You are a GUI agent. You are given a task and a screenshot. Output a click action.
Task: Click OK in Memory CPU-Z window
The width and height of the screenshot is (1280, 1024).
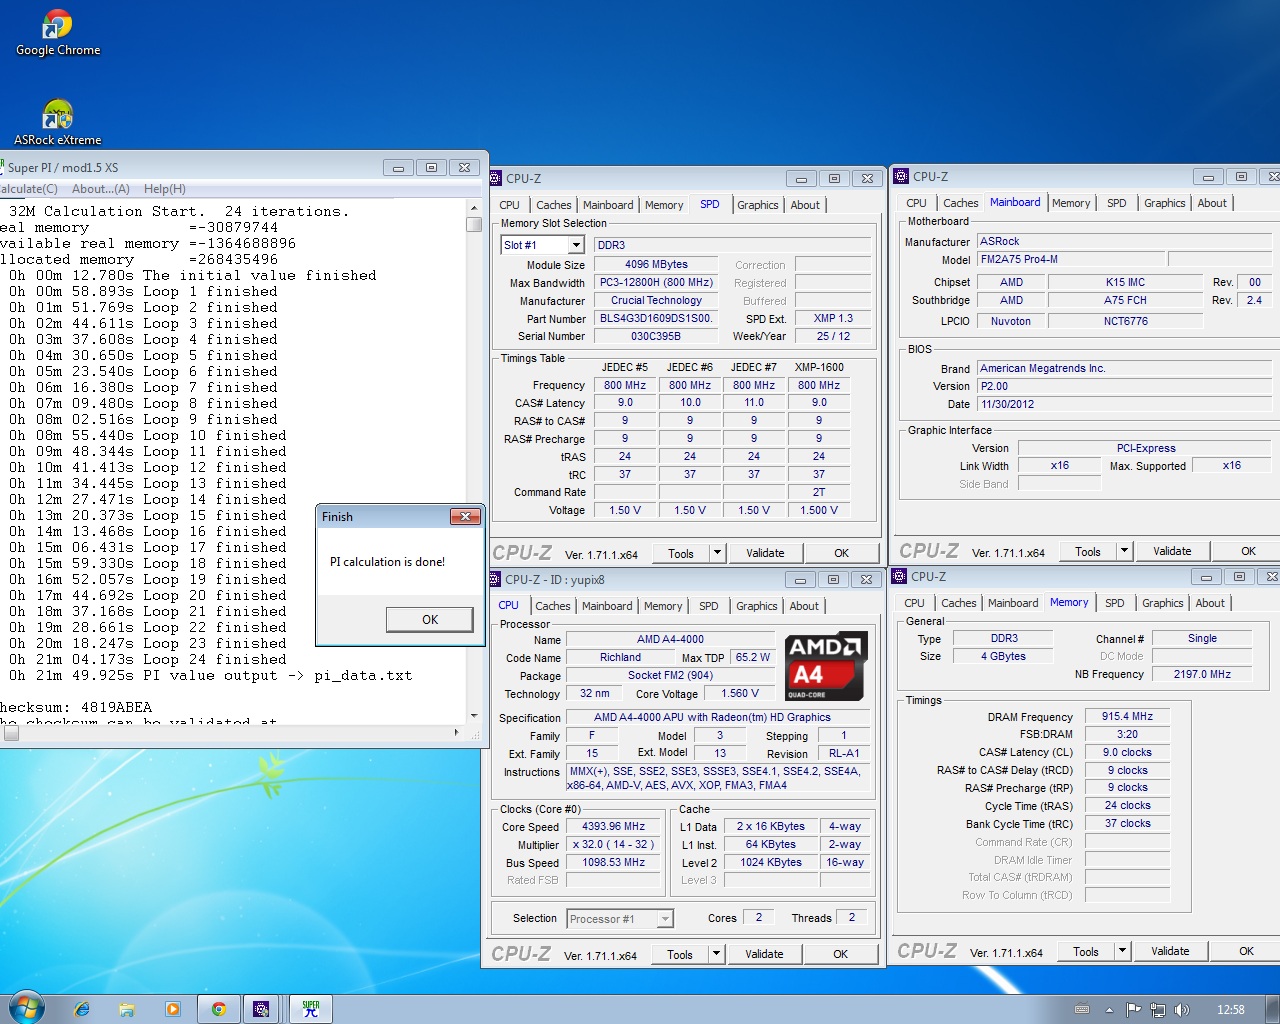point(1247,951)
